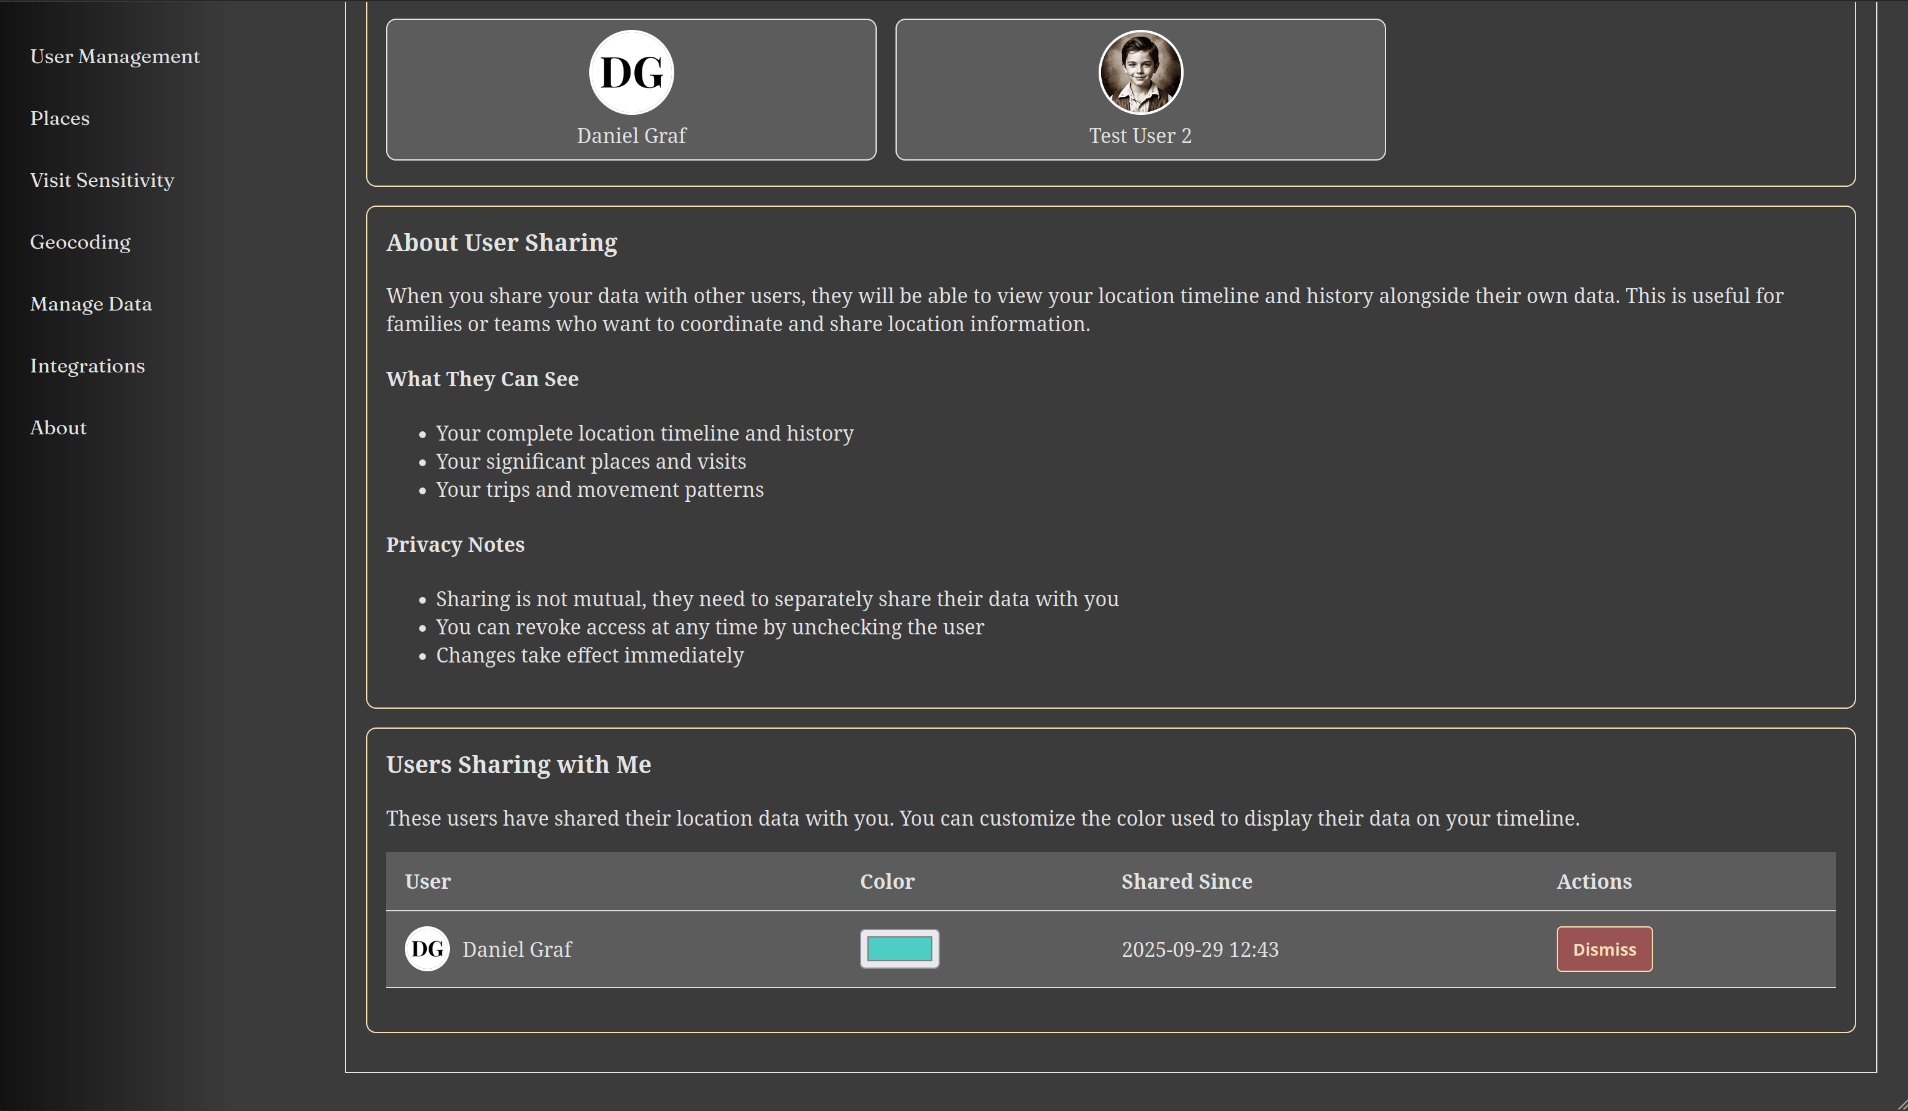This screenshot has height=1111, width=1908.
Task: Click the 2025-09-29 12:43 shared date
Action: pyautogui.click(x=1199, y=950)
